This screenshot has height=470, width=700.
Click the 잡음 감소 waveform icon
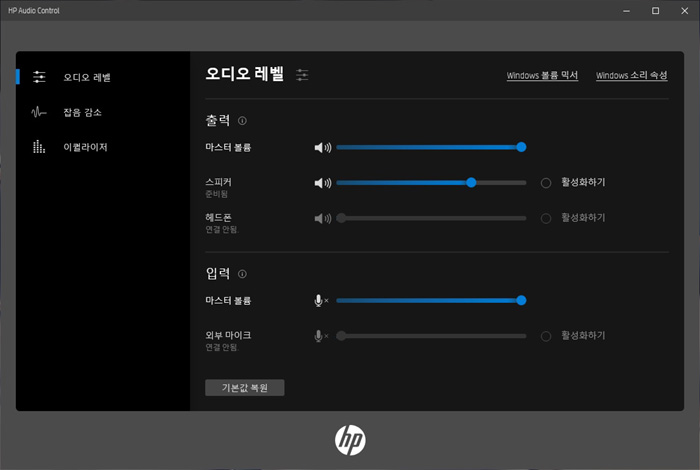[39, 112]
